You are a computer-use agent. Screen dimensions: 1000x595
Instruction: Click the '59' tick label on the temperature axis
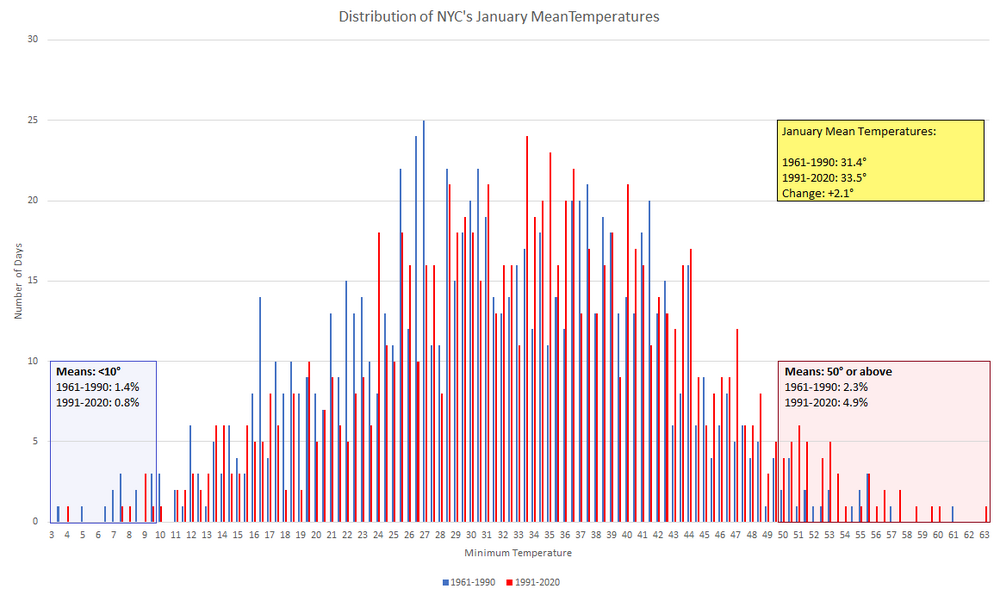pyautogui.click(x=922, y=535)
